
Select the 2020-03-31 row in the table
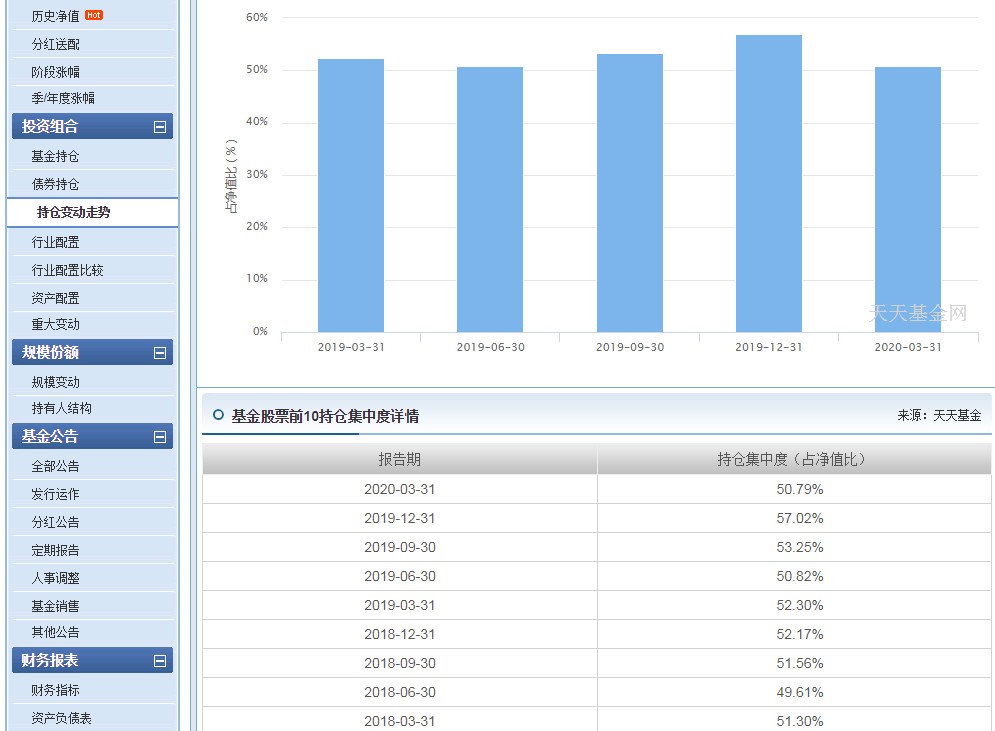point(595,489)
